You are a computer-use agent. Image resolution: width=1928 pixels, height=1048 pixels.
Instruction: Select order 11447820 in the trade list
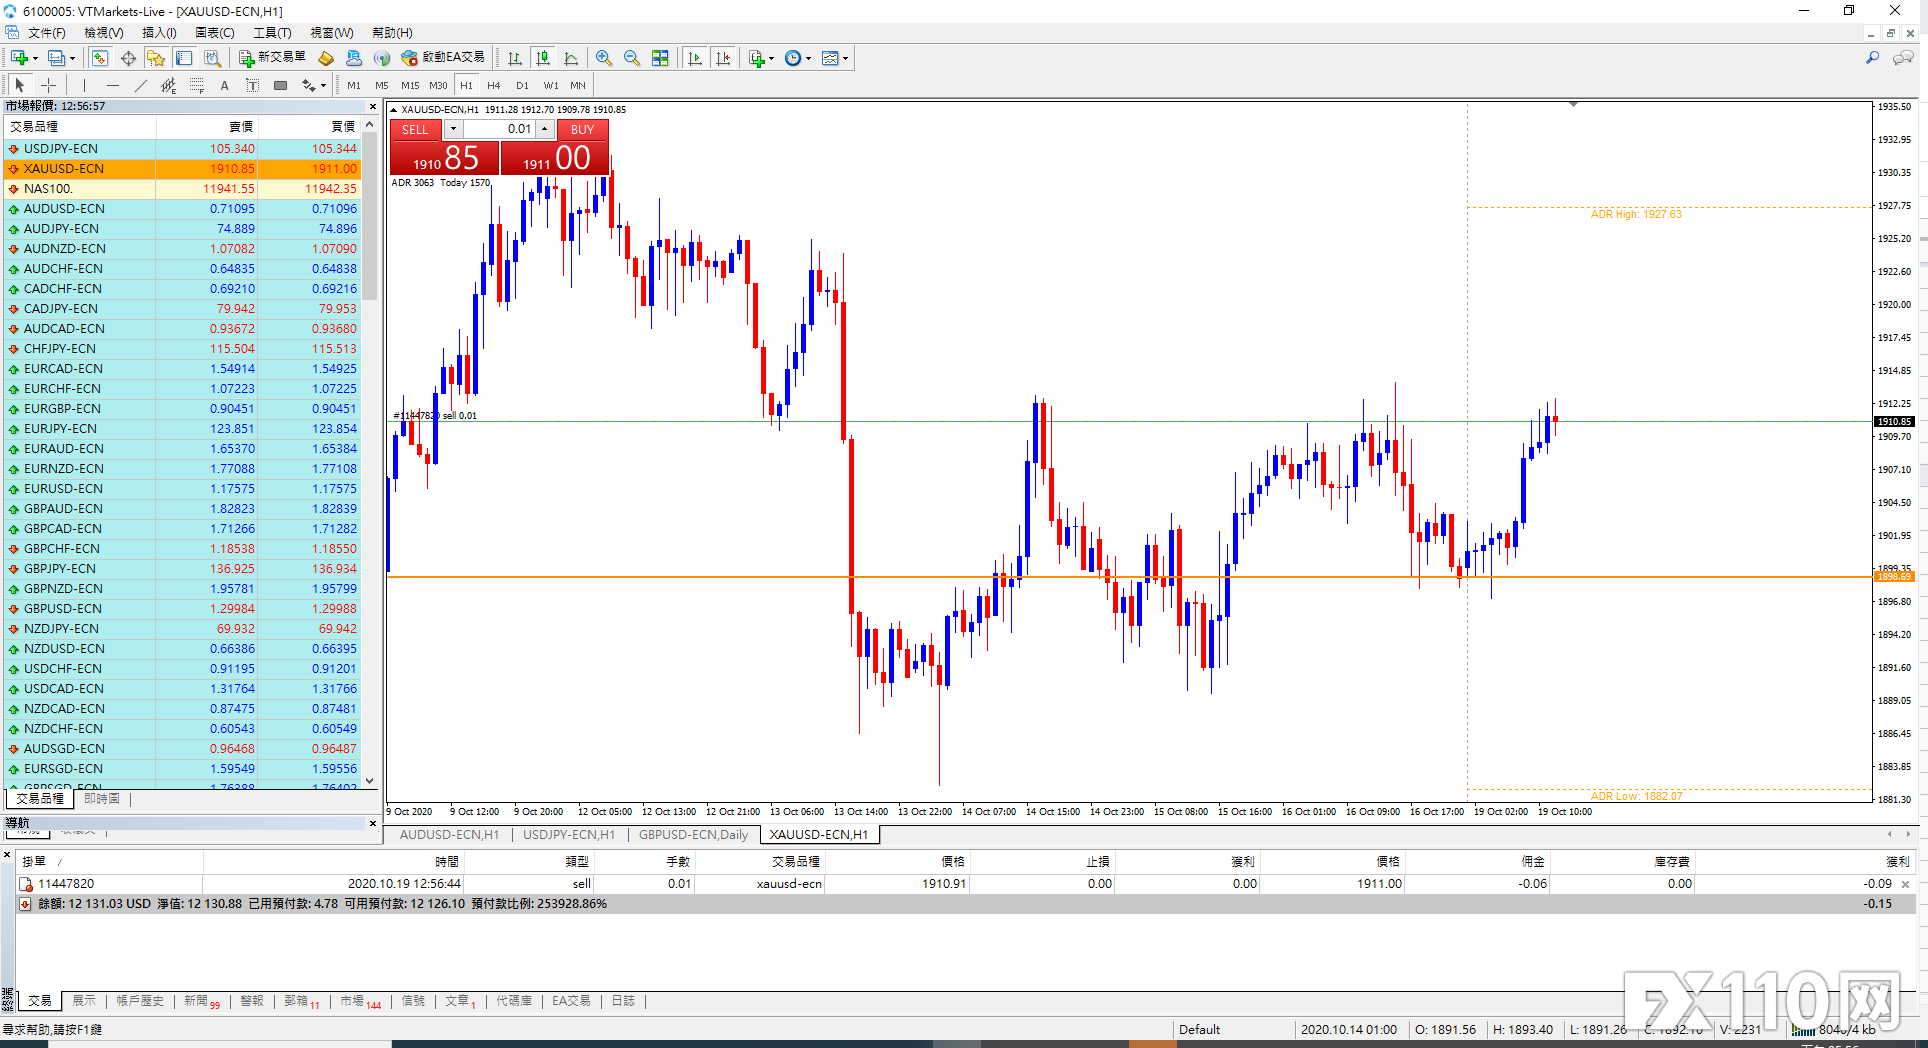(965, 884)
